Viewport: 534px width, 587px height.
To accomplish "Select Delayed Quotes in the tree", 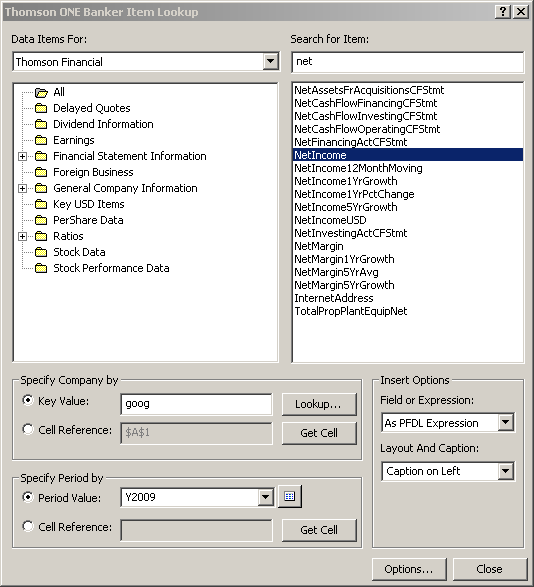I will coord(92,108).
